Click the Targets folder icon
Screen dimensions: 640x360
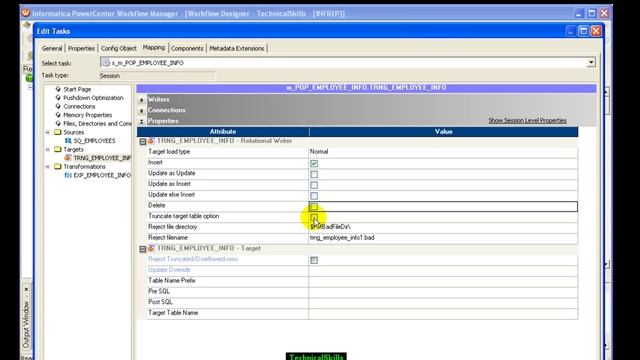(58, 149)
